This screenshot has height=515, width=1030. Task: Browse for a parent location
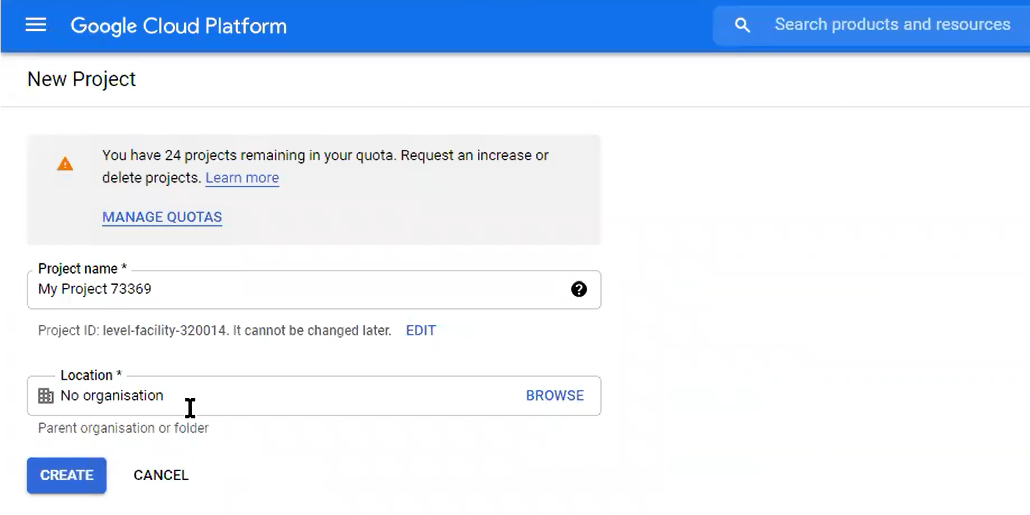554,395
